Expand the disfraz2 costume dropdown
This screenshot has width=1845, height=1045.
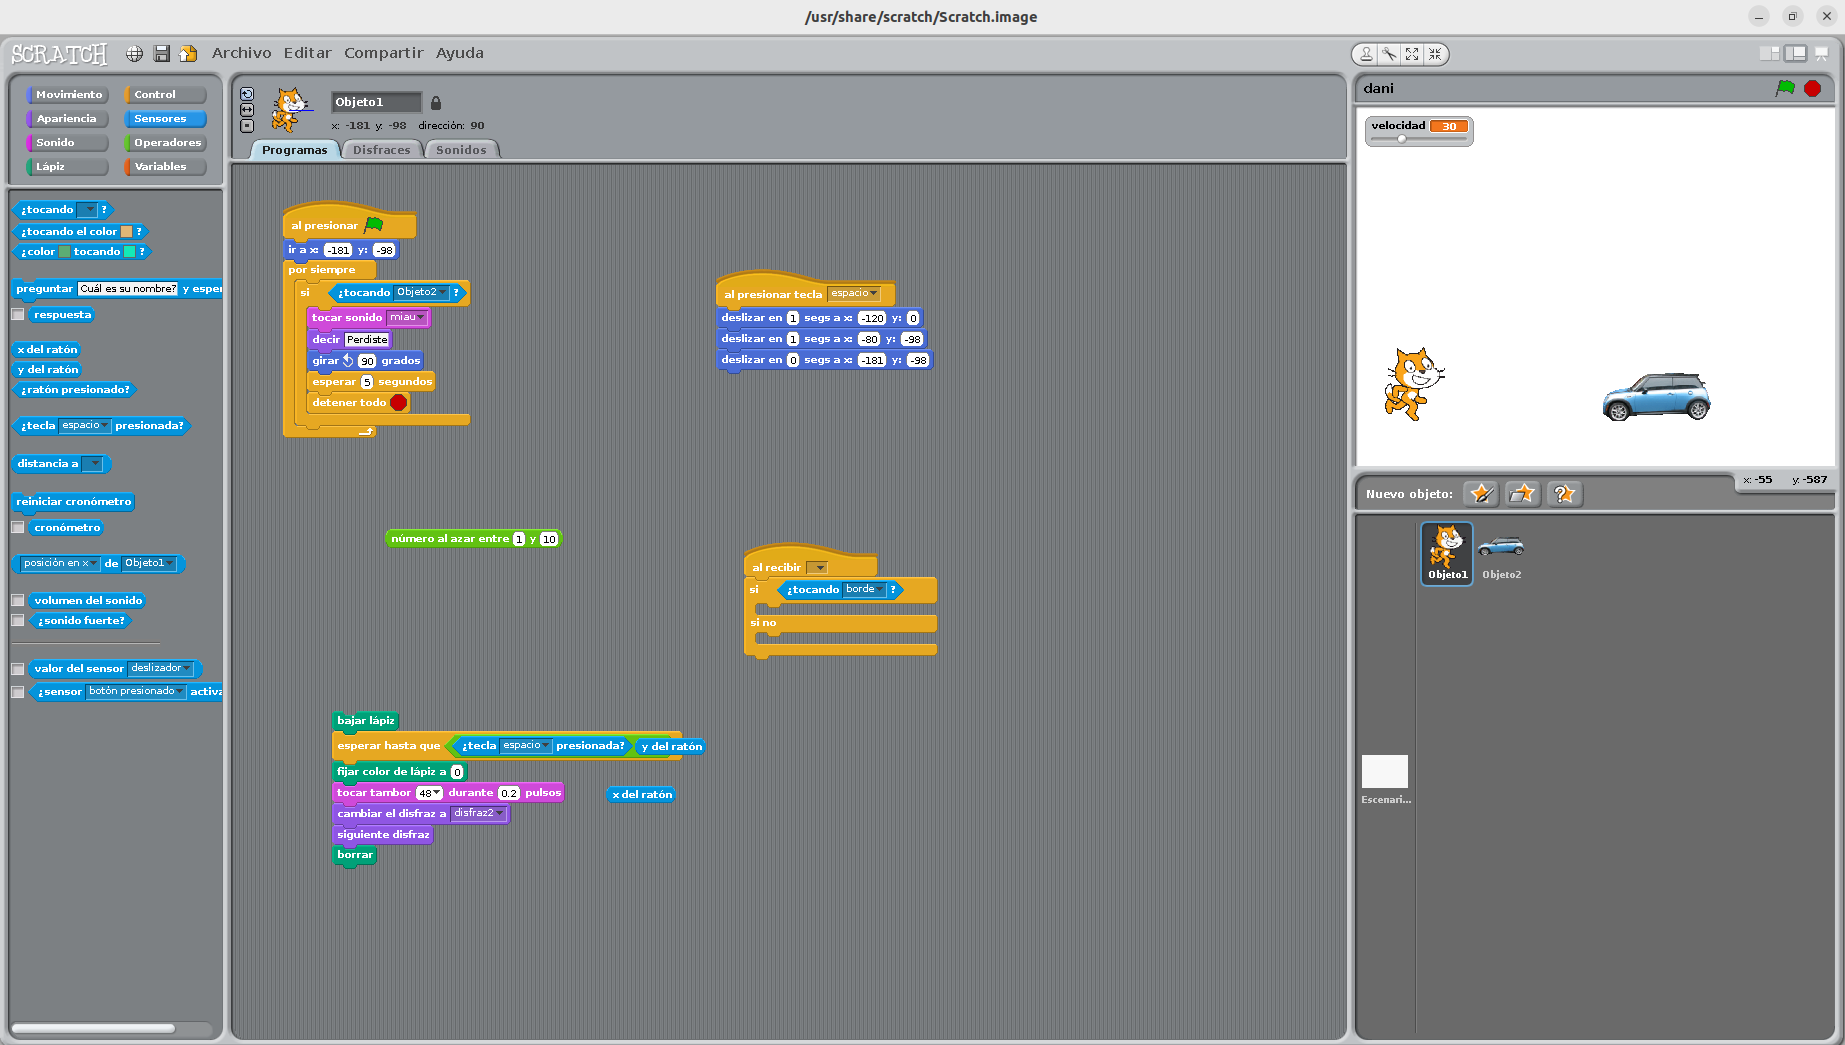479,813
